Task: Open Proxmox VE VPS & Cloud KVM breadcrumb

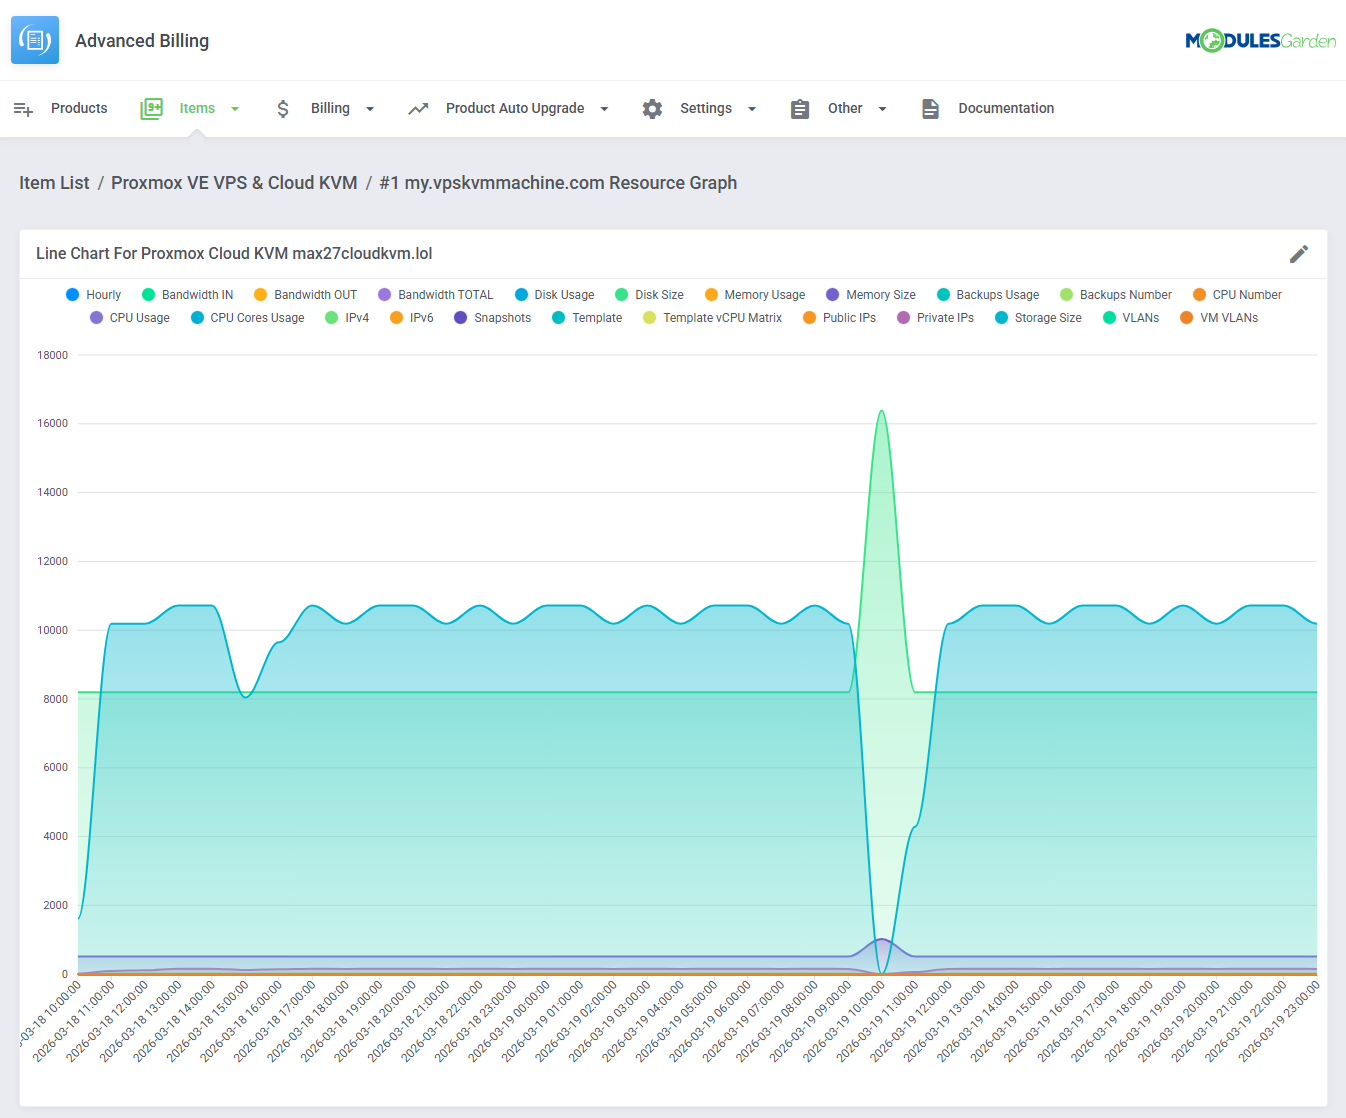Action: coord(234,183)
